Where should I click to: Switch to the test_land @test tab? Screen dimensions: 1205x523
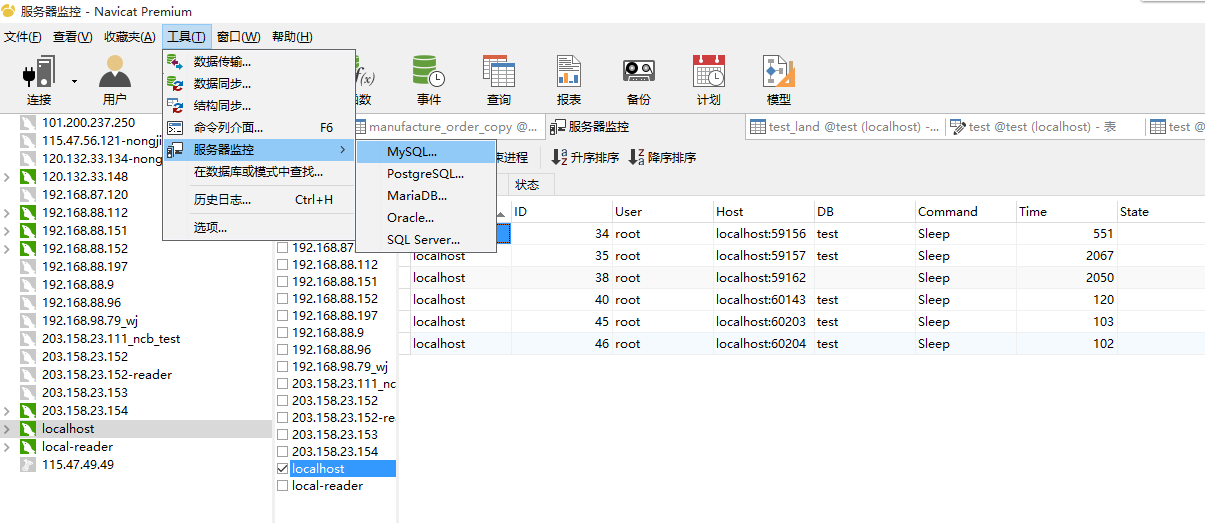click(x=844, y=127)
